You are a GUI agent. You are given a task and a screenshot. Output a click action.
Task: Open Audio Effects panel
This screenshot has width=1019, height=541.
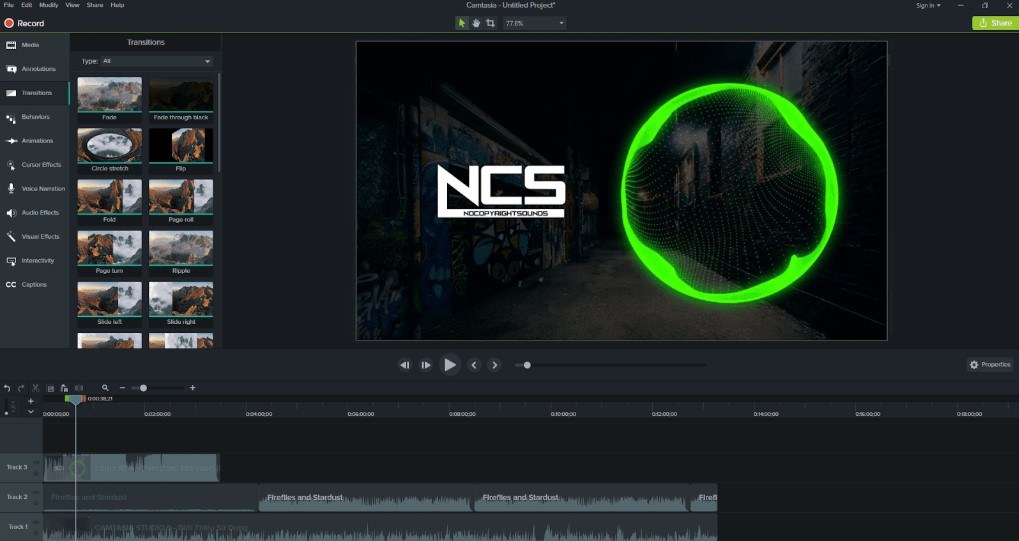34,213
